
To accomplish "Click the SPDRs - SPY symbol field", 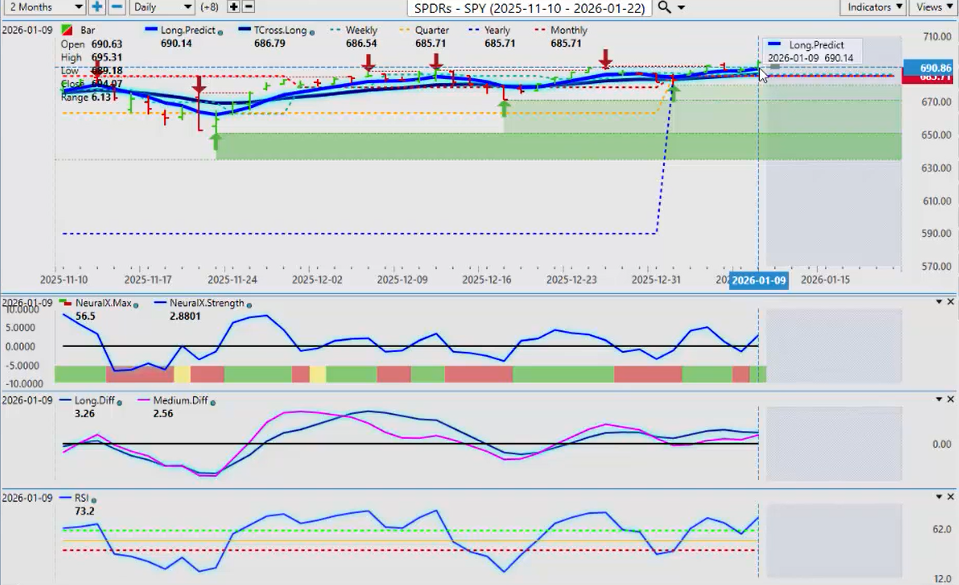I will pos(530,7).
